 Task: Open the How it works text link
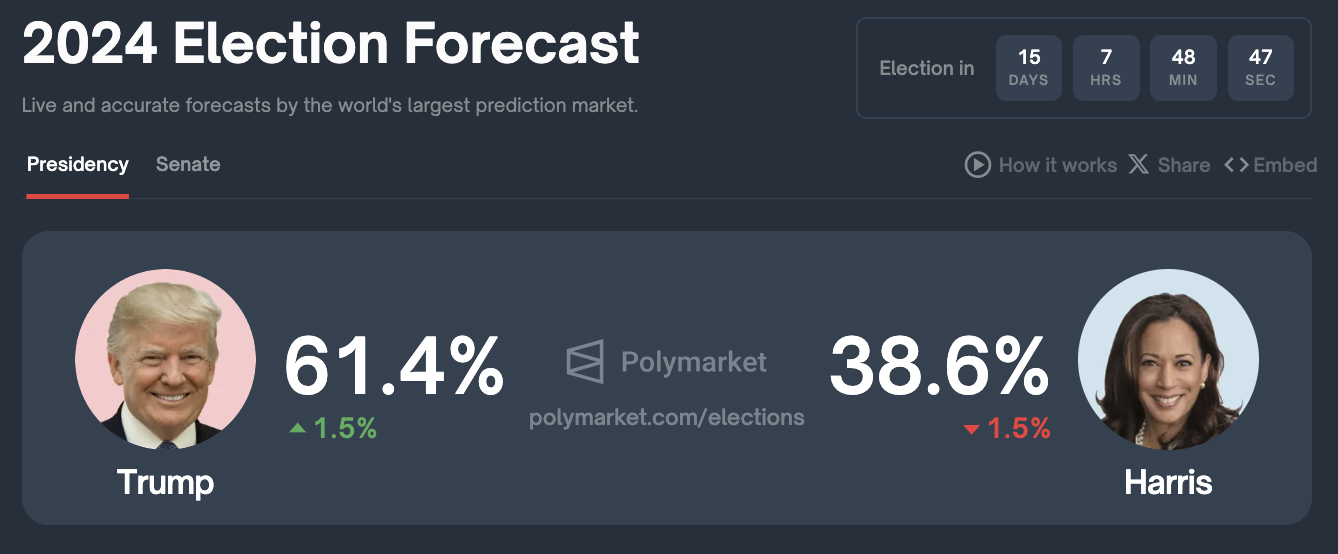1057,165
